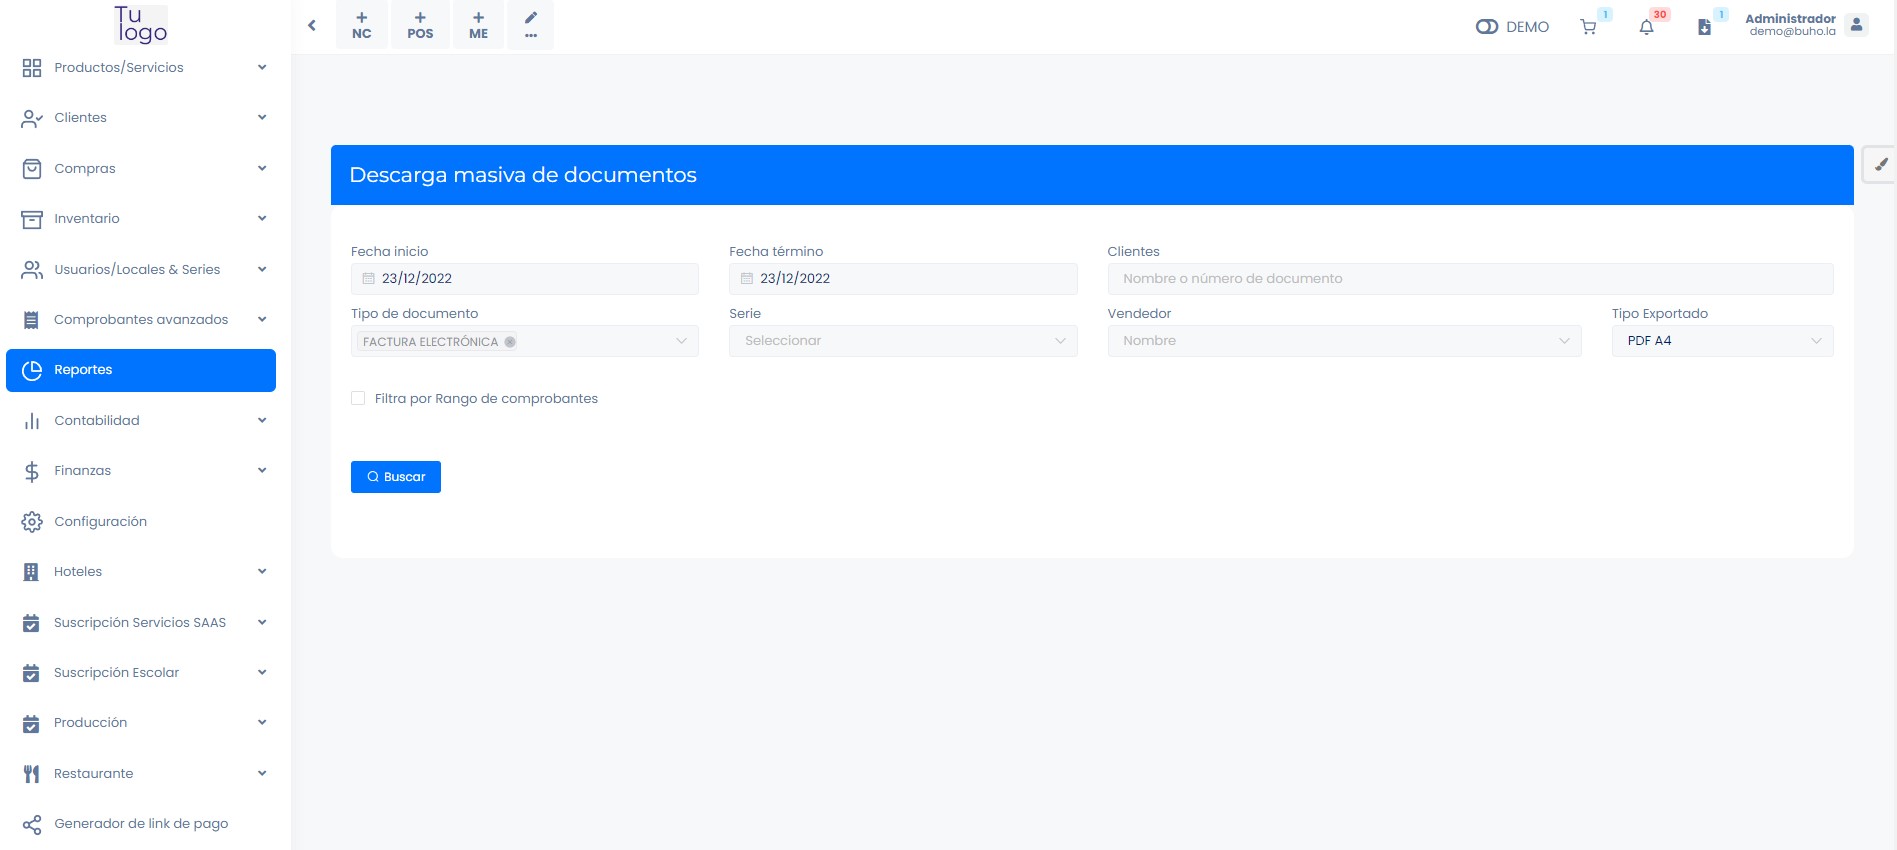Viewport: 1897px width, 850px height.
Task: Click the Generador de link de pago icon
Action: [x=32, y=824]
